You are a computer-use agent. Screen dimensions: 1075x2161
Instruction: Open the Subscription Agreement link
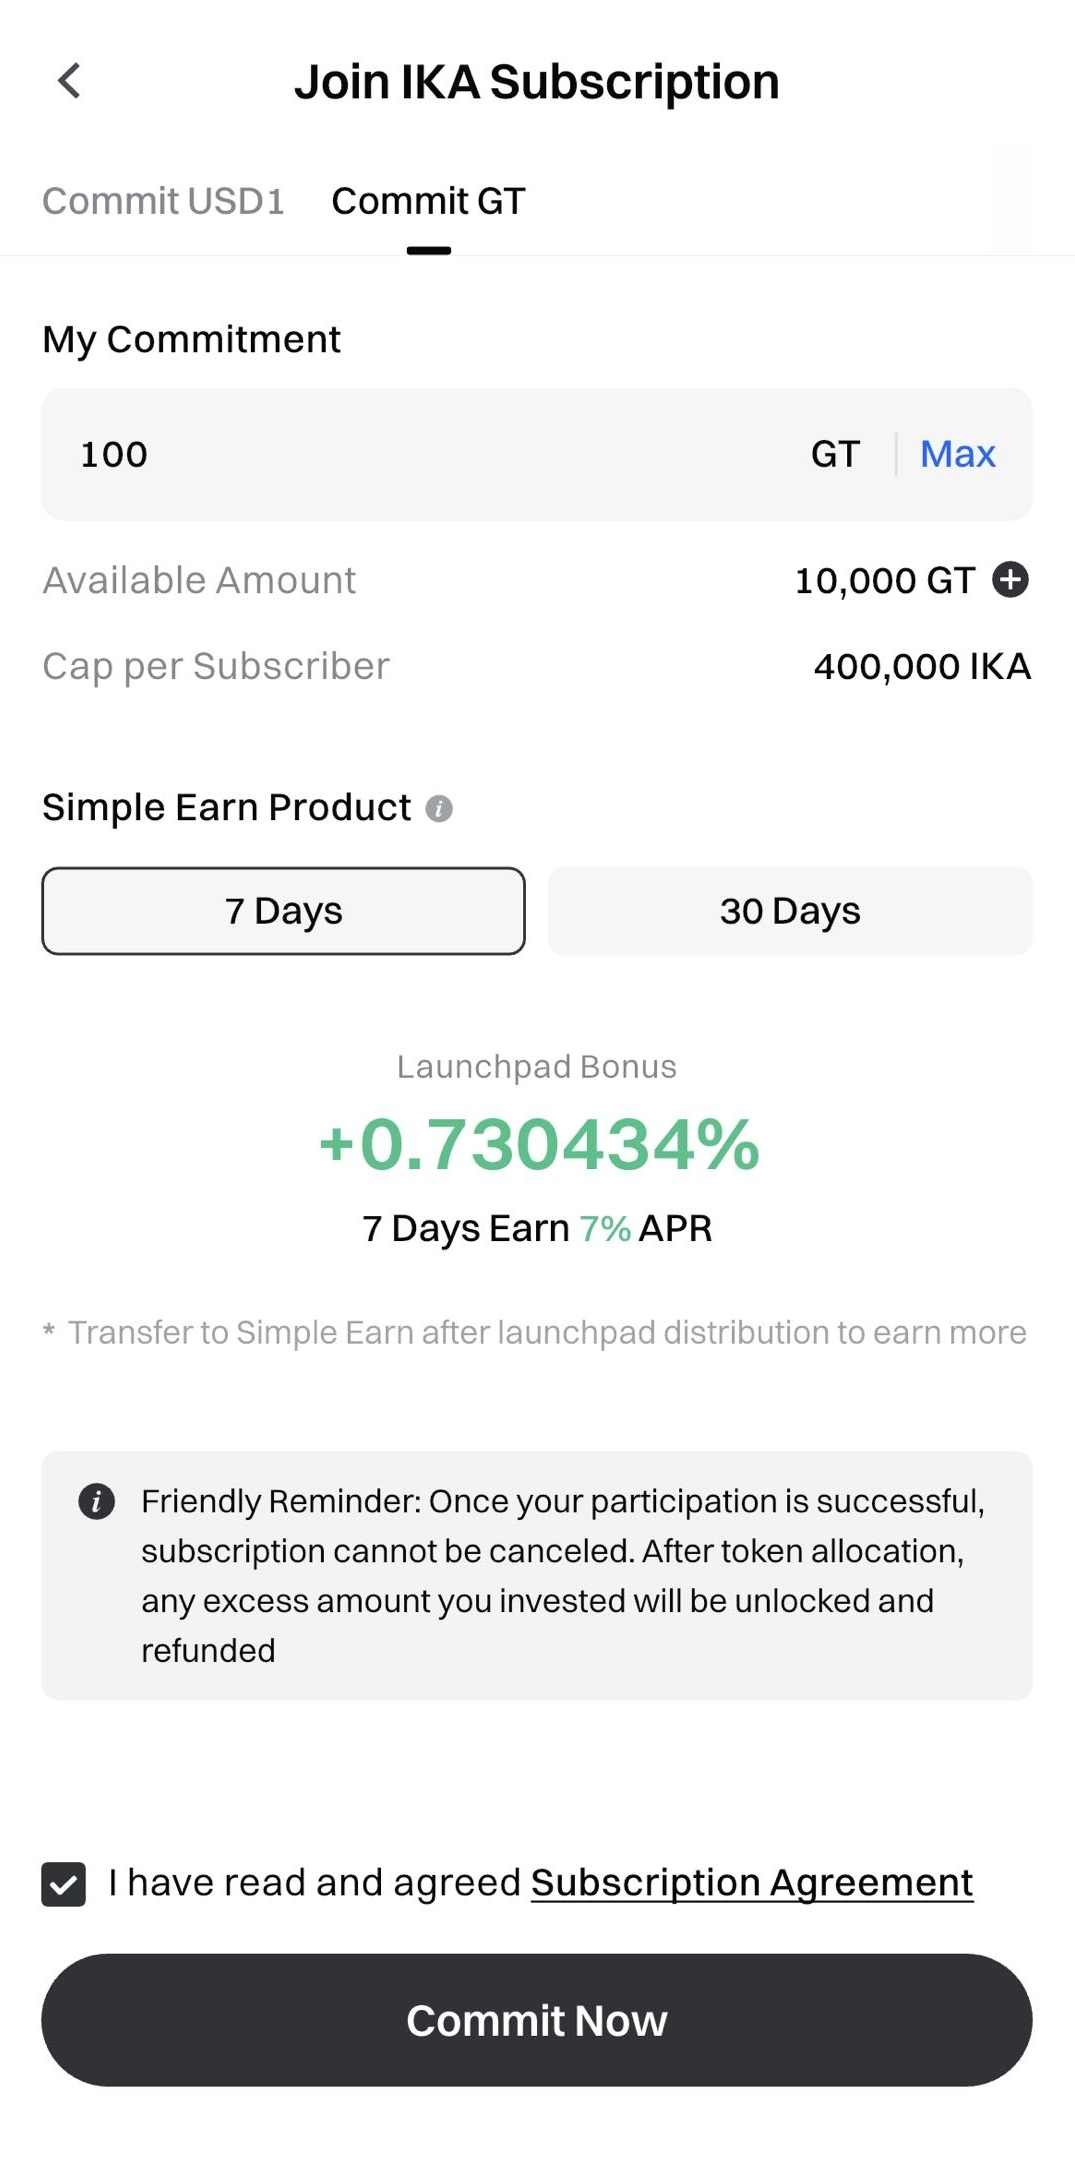(751, 1883)
